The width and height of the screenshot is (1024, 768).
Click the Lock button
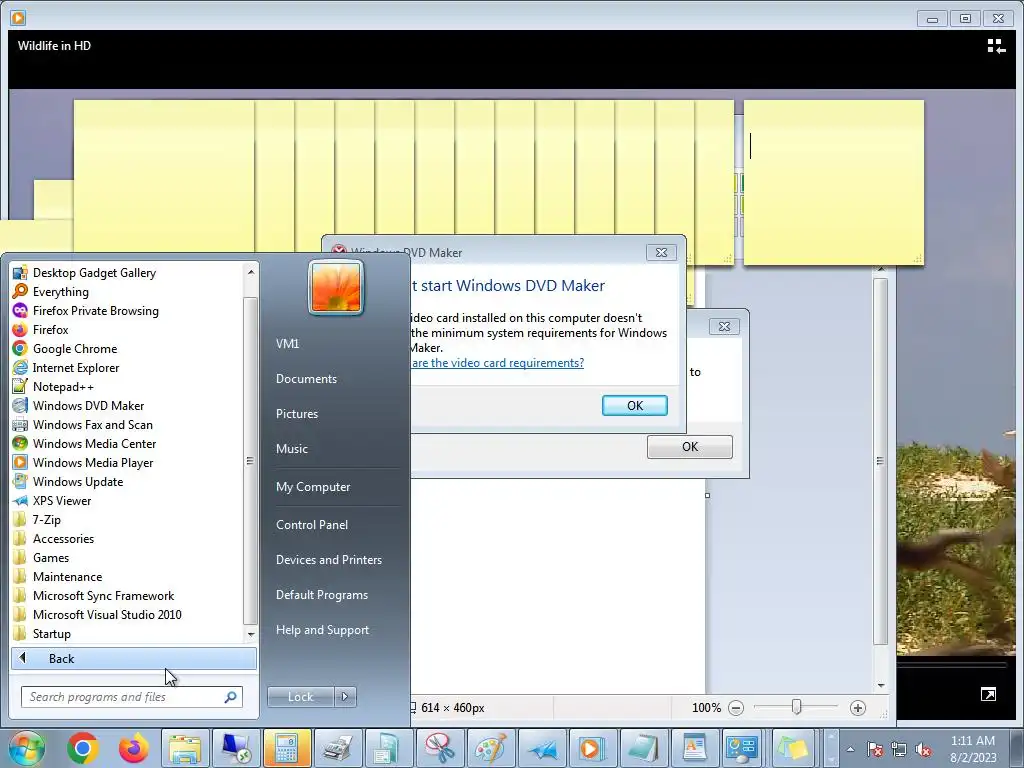[x=300, y=697]
